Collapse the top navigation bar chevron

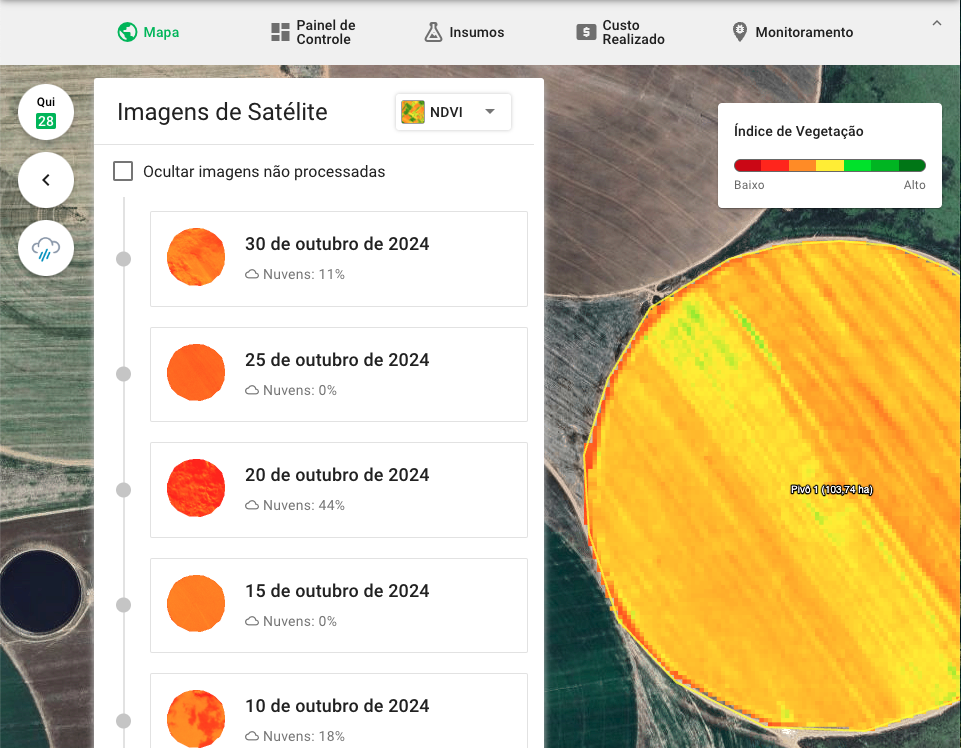937,24
